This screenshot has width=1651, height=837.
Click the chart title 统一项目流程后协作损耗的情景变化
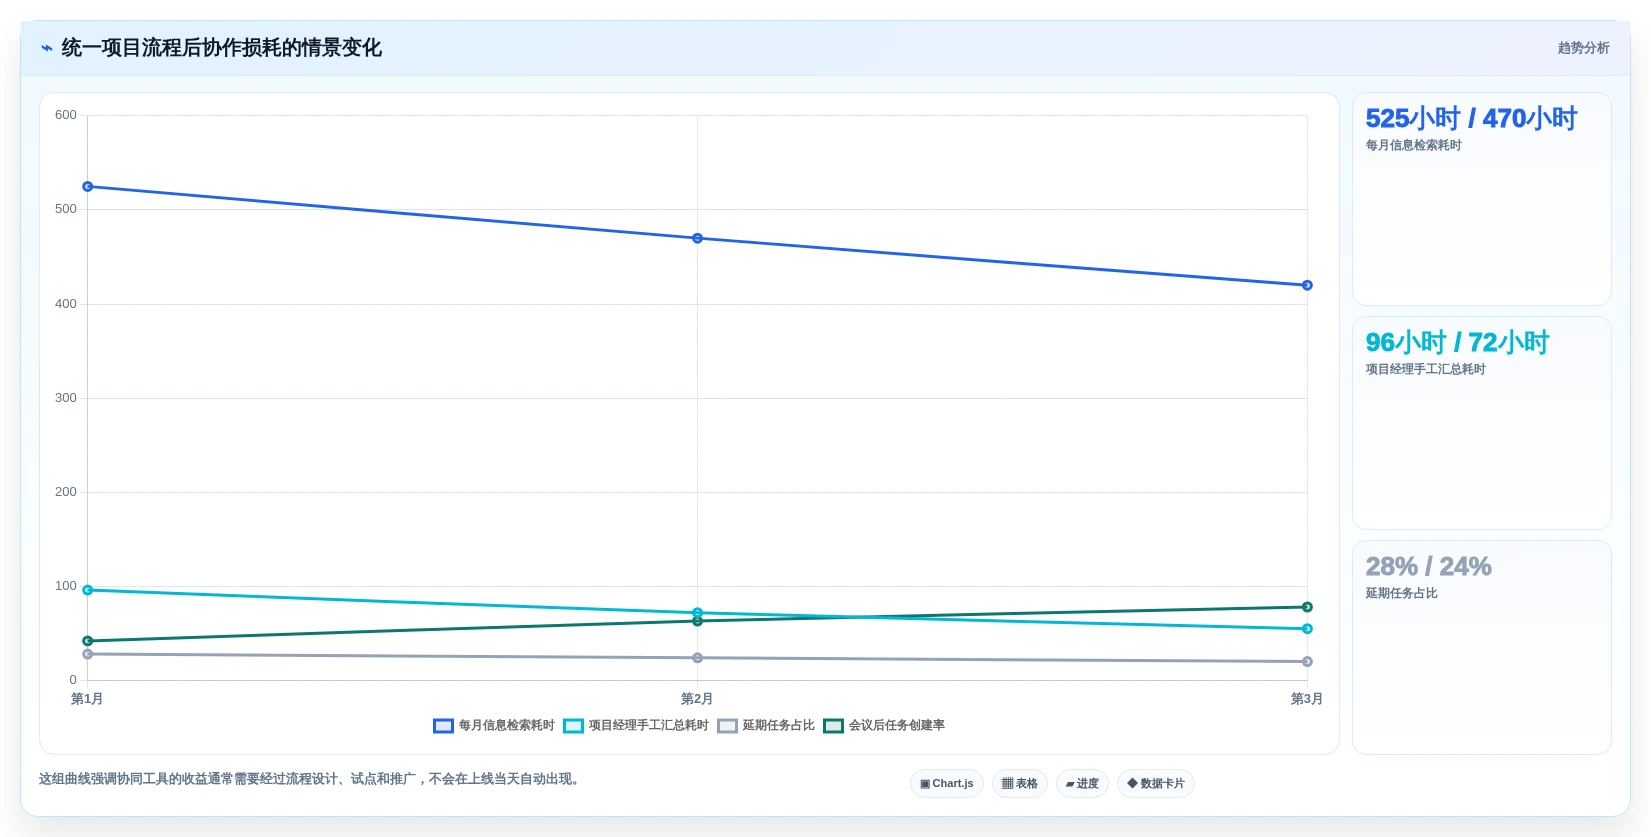tap(222, 48)
